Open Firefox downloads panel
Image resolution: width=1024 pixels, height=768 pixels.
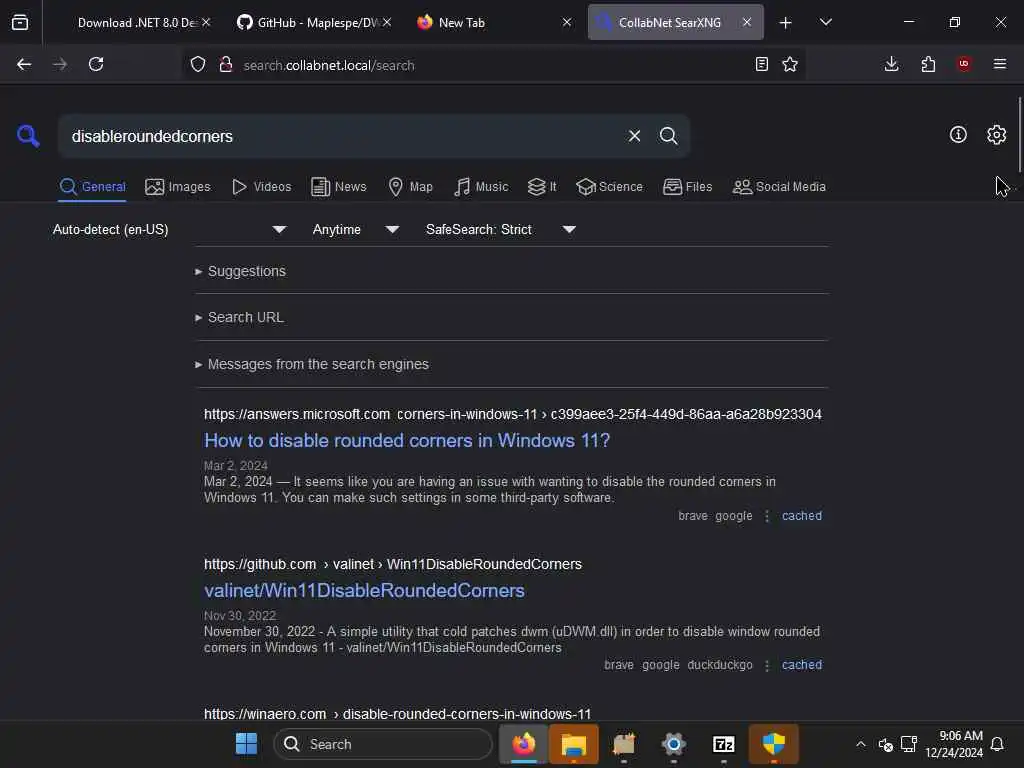pyautogui.click(x=891, y=64)
